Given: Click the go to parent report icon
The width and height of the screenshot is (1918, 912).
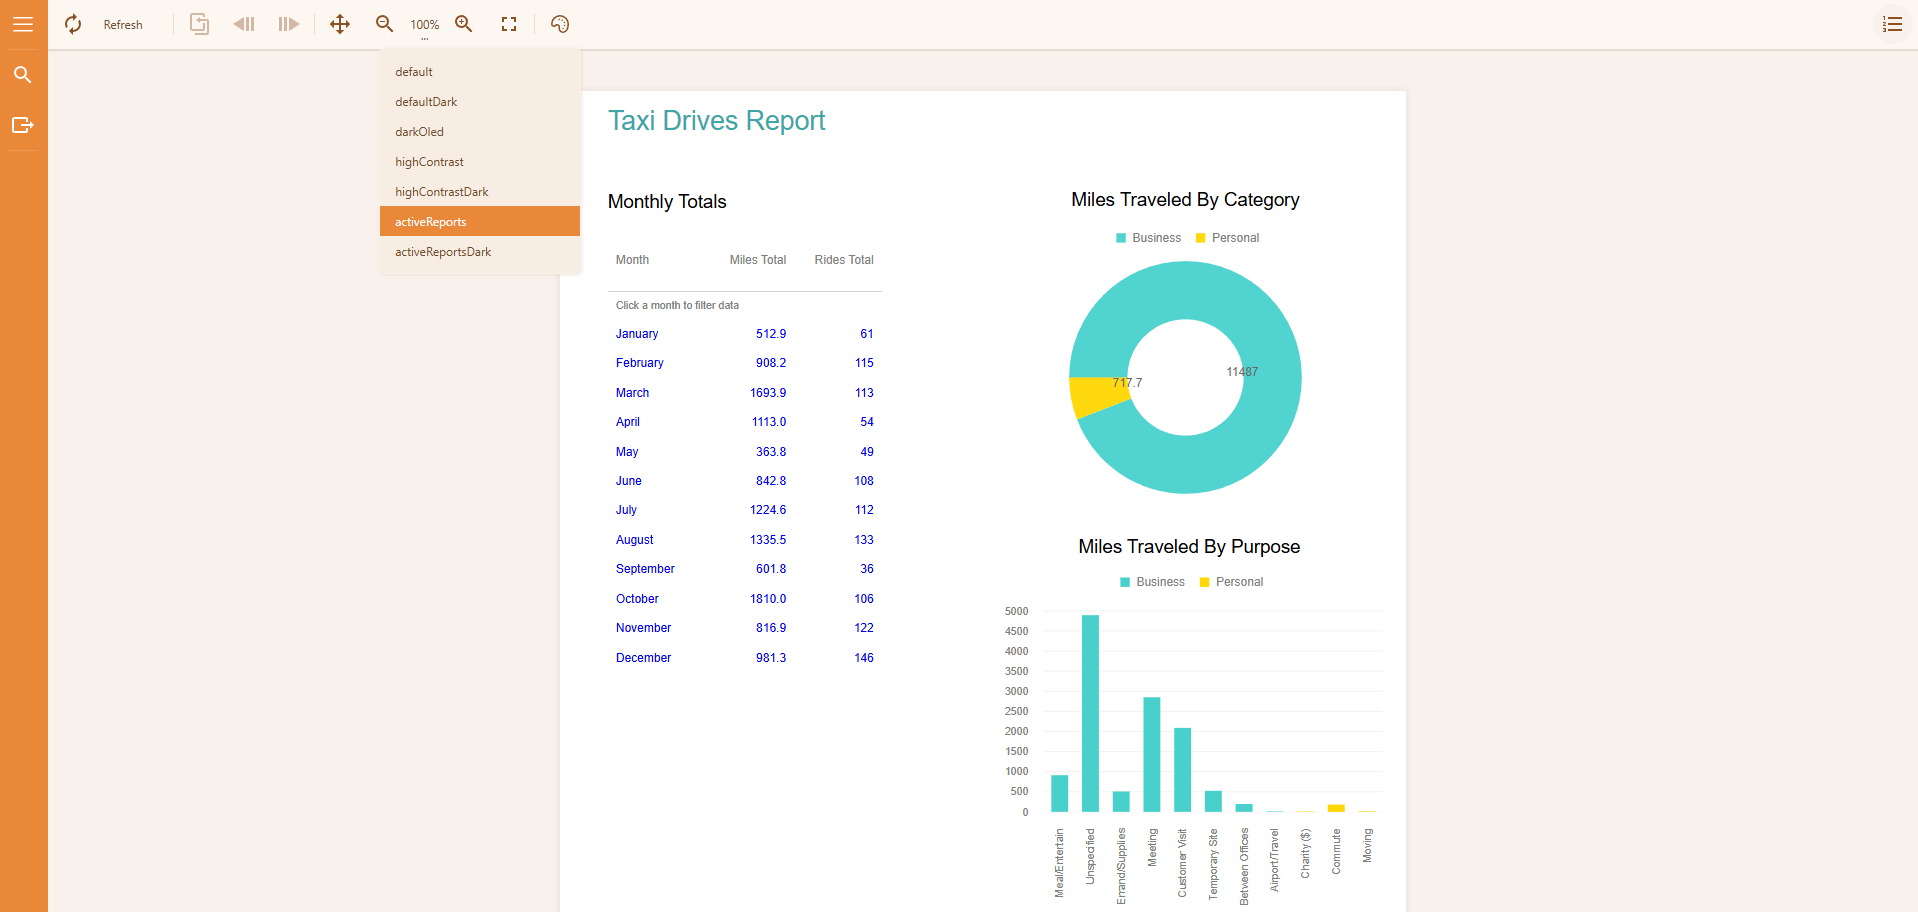Looking at the screenshot, I should 200,24.
